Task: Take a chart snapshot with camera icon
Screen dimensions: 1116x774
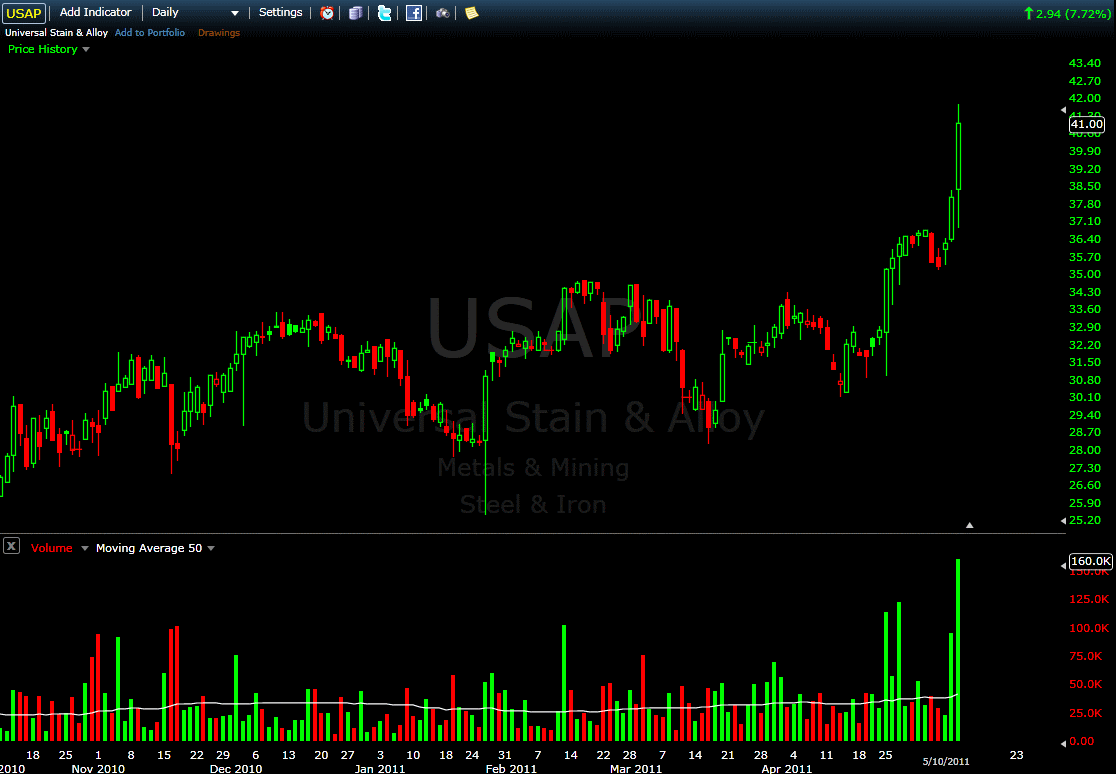Action: [x=443, y=13]
